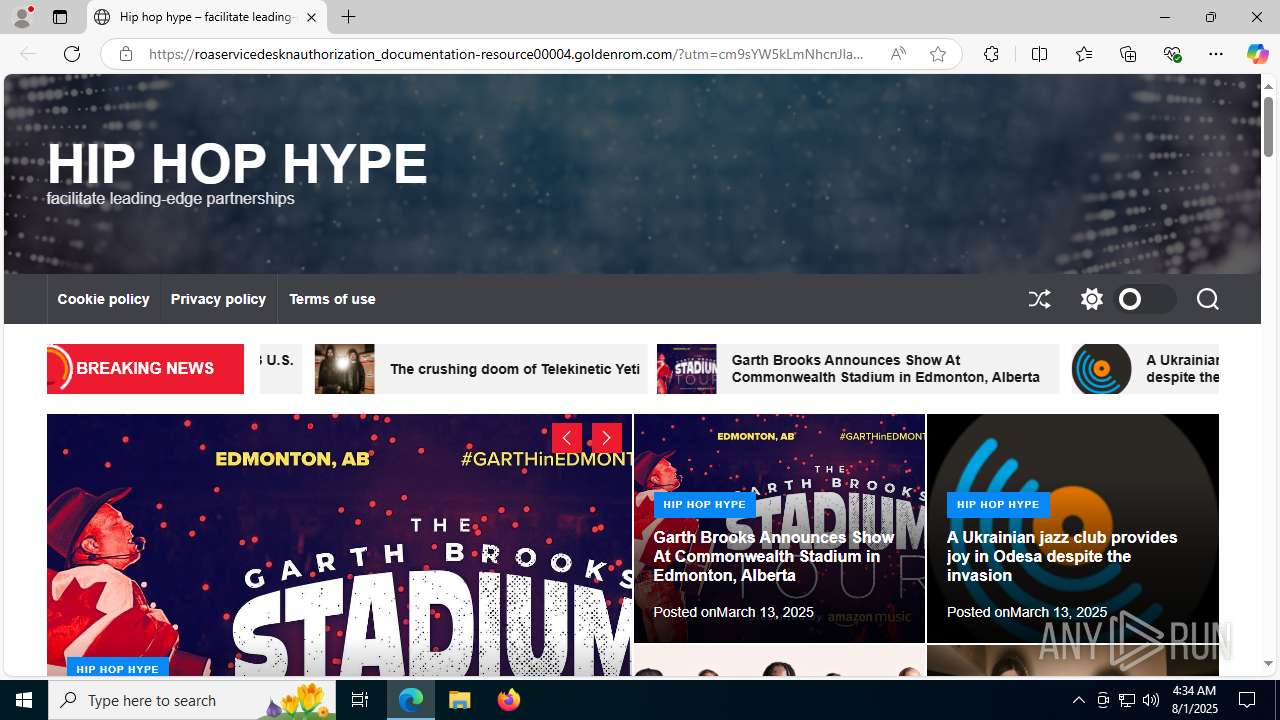This screenshot has width=1280, height=720.
Task: Open the Collections icon
Action: pyautogui.click(x=1128, y=54)
